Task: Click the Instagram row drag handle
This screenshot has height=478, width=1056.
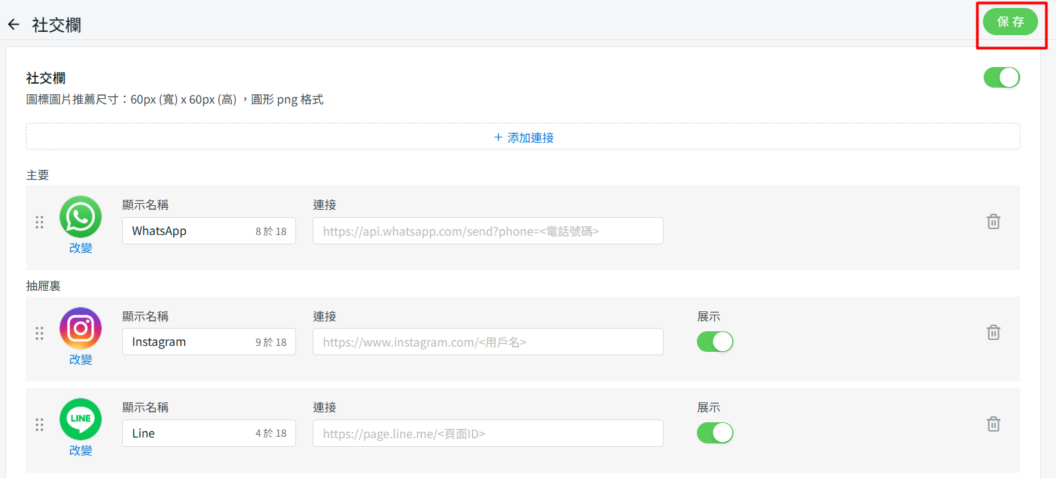Action: point(40,333)
